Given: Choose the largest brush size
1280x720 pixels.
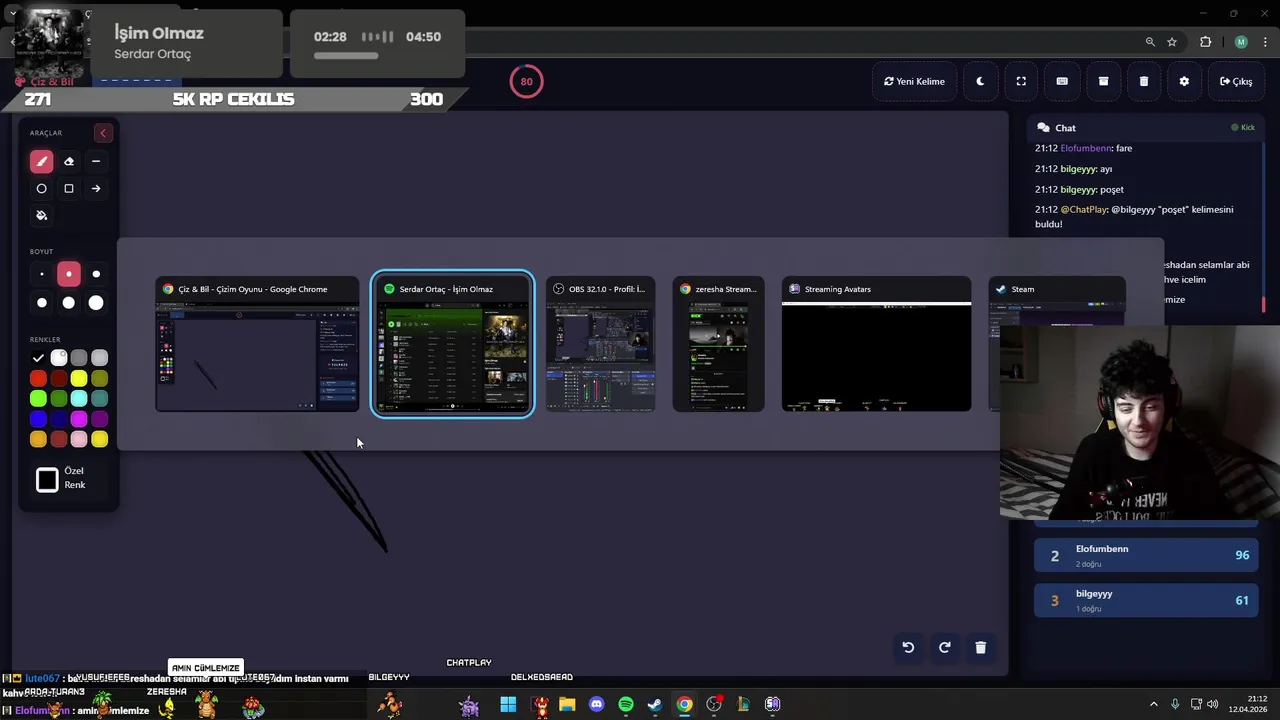Looking at the screenshot, I should coord(96,302).
